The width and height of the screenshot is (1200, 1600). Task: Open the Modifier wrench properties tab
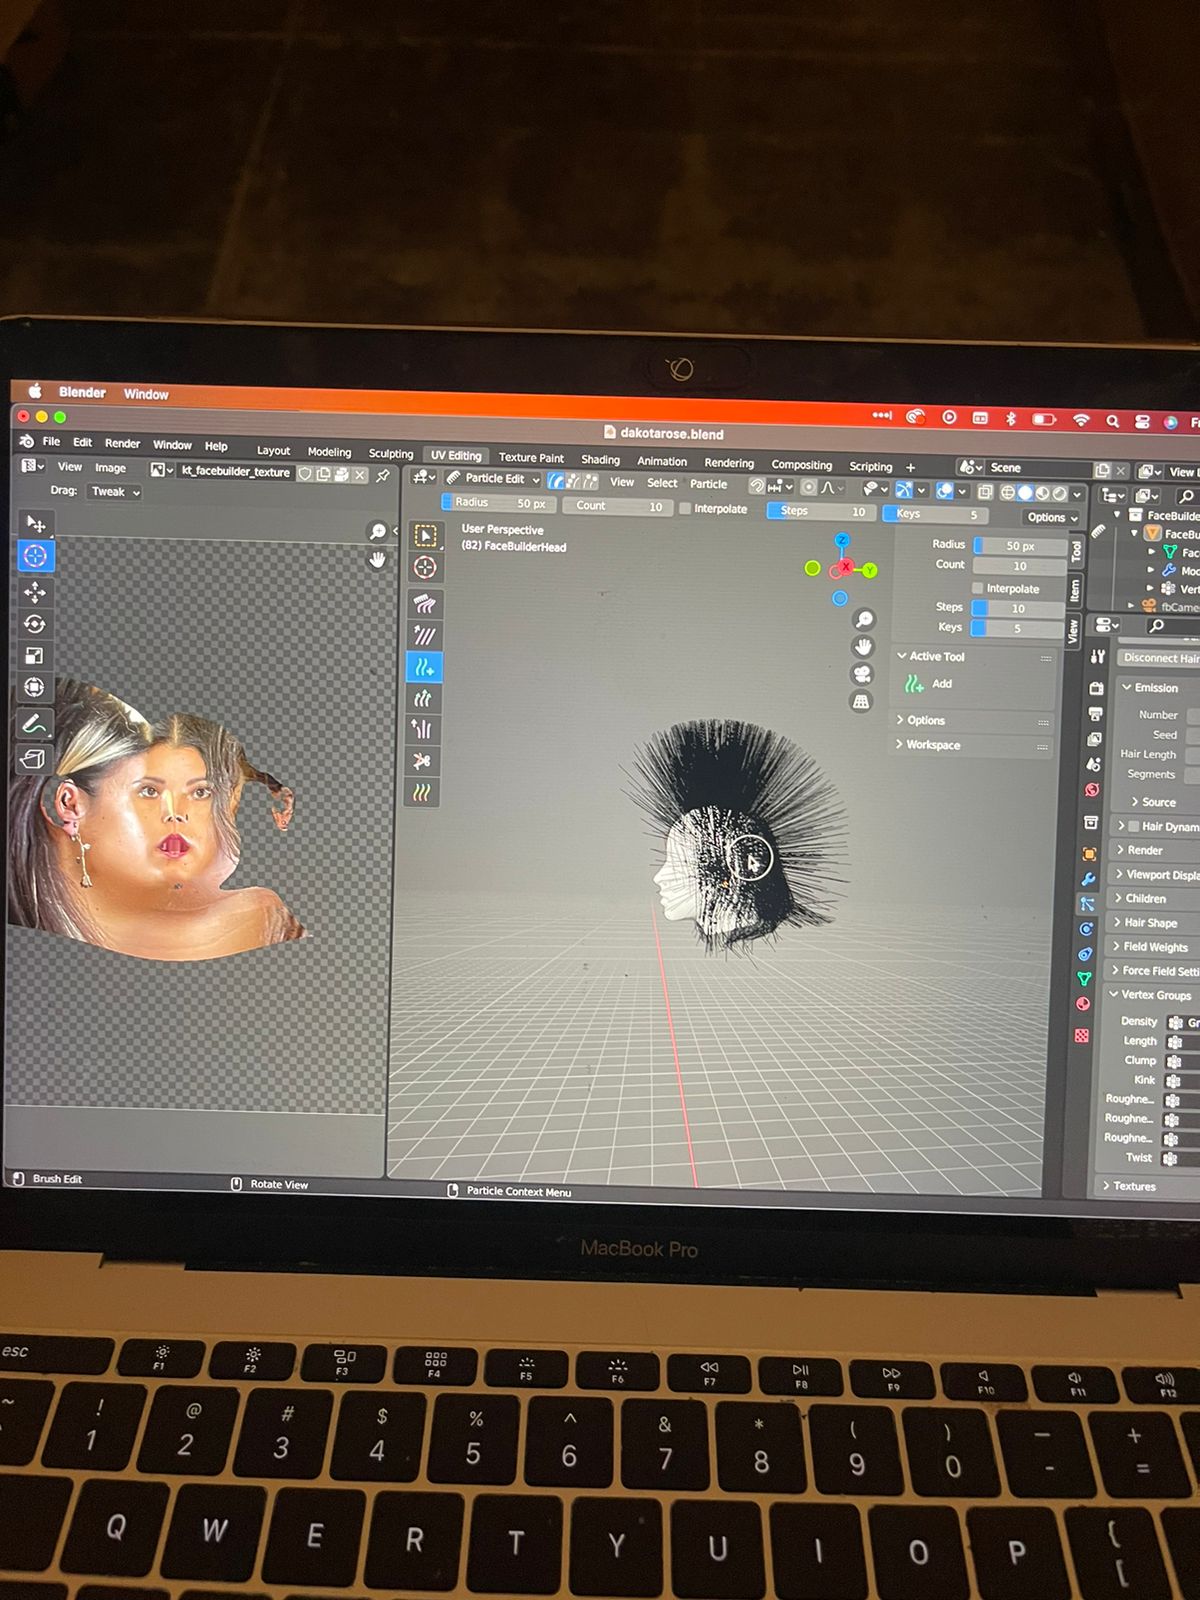point(1088,879)
